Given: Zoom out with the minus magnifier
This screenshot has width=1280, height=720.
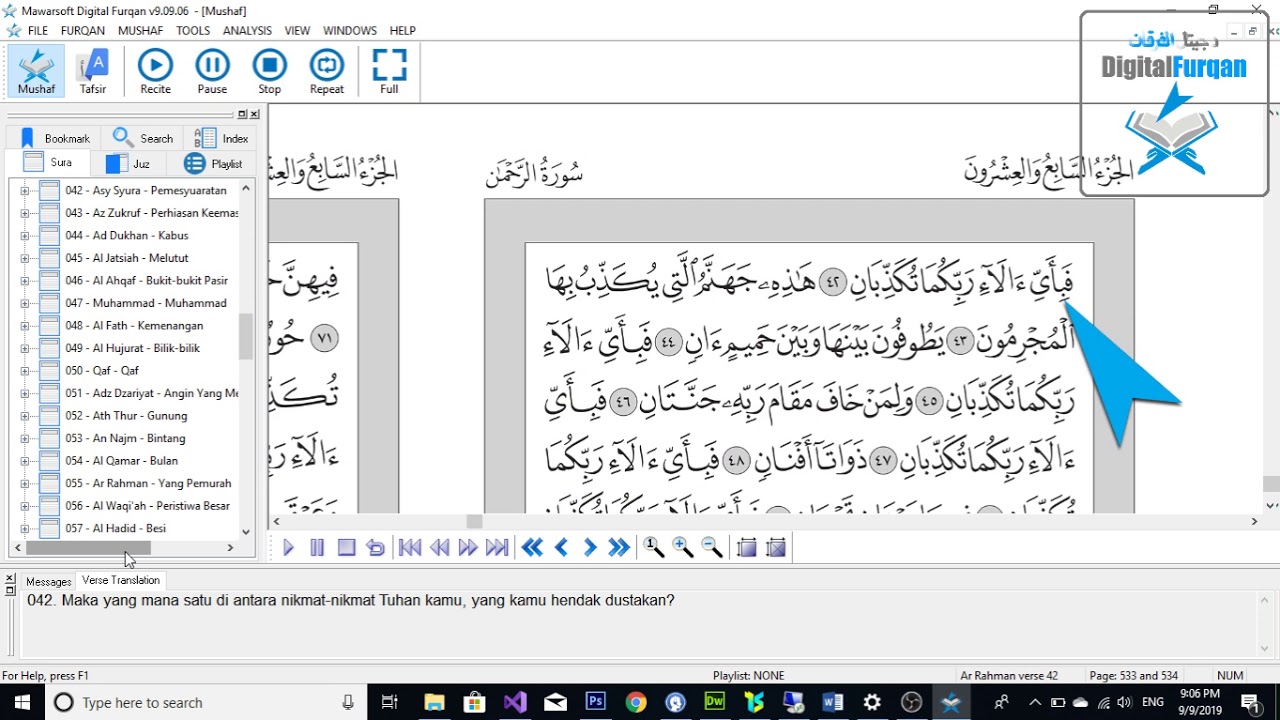Looking at the screenshot, I should coord(712,547).
